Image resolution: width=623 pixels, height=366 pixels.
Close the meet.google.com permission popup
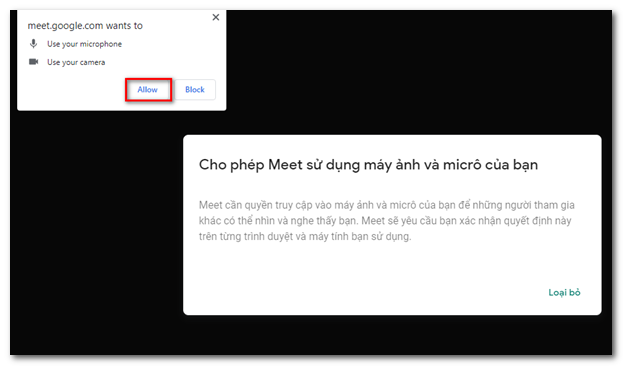(216, 17)
